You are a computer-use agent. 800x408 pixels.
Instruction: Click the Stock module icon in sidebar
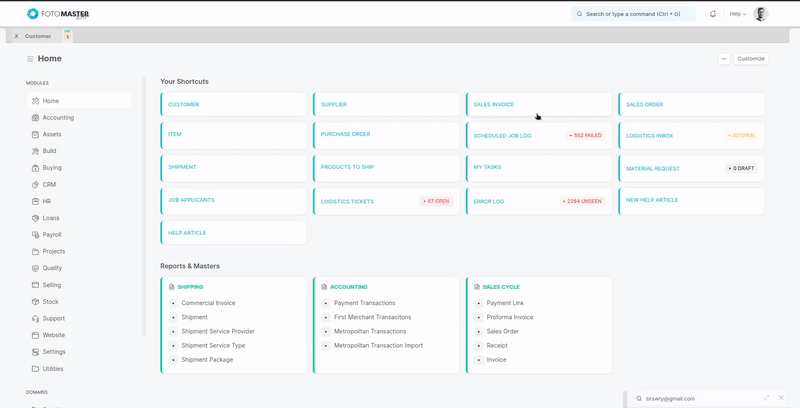(35, 302)
